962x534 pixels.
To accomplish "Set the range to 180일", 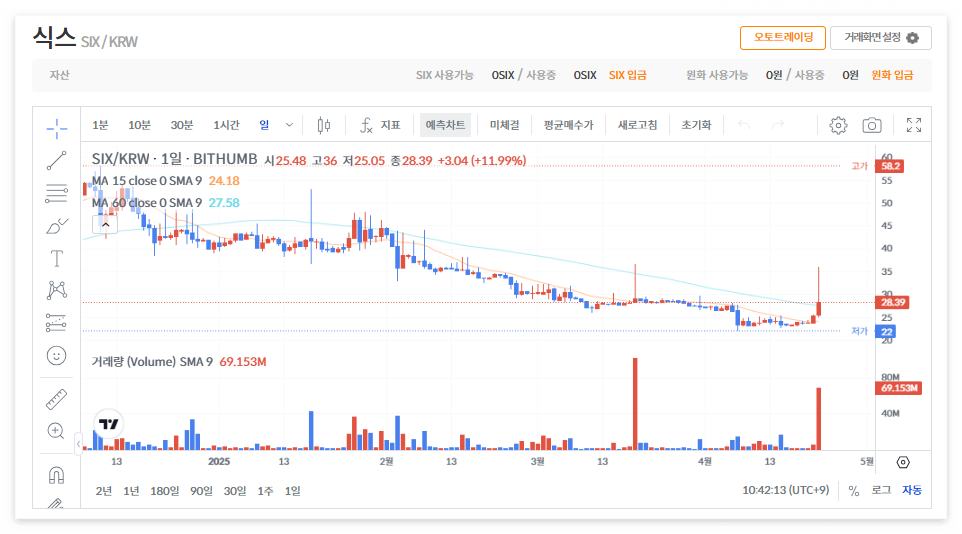I will coord(165,491).
